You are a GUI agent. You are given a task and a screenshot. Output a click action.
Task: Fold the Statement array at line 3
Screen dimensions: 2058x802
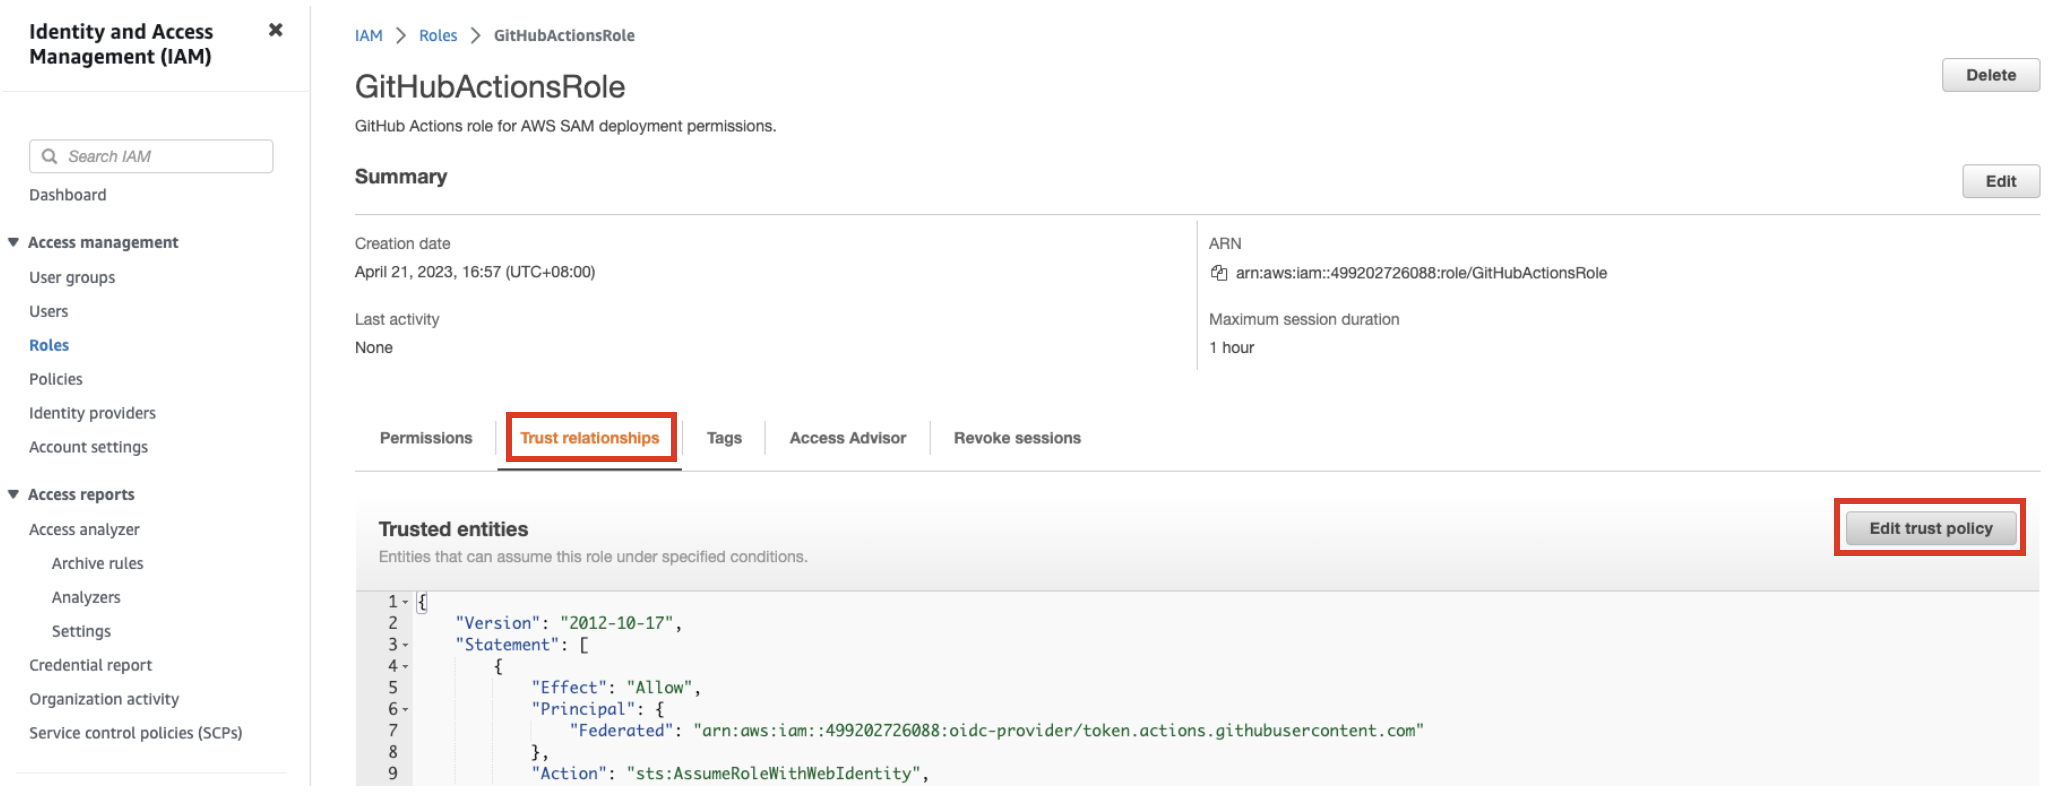click(x=405, y=645)
